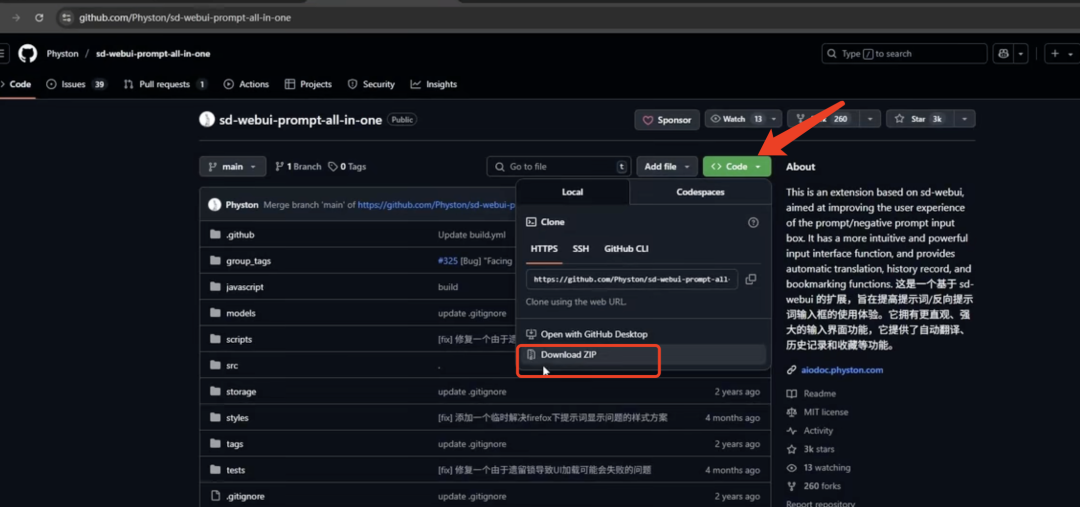Screen dimensions: 1080x507
Task: Select the GitHub CLI clone option
Action: (x=626, y=249)
